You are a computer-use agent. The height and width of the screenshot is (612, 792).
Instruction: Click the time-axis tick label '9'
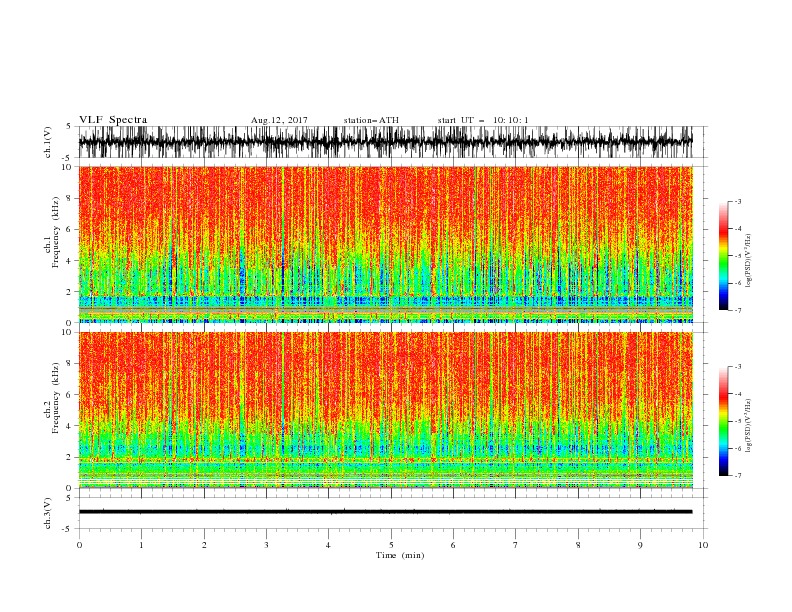tap(640, 545)
